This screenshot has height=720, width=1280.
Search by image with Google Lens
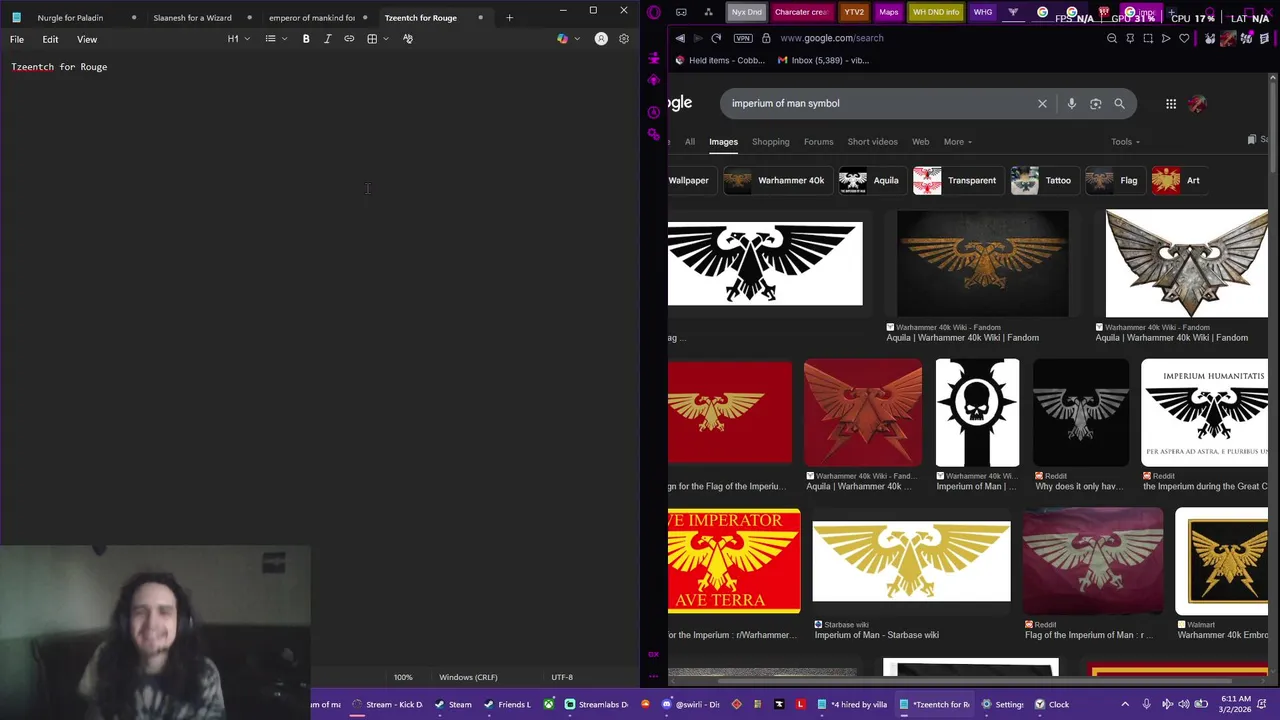tap(1096, 103)
